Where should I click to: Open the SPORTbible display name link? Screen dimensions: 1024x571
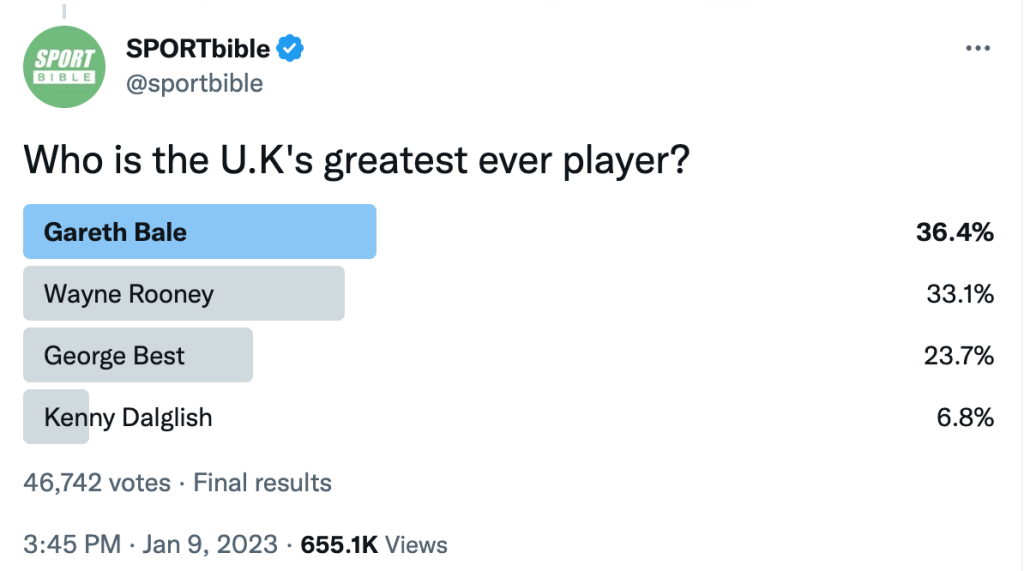click(x=198, y=47)
